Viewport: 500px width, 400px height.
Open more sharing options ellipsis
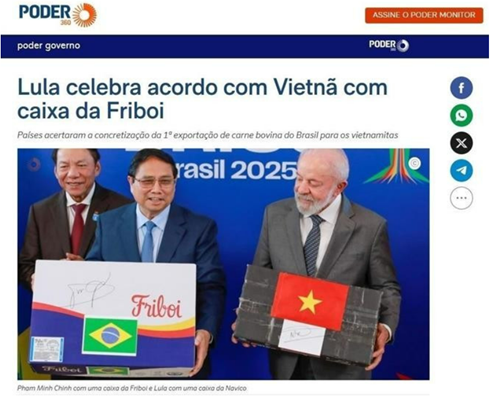461,198
